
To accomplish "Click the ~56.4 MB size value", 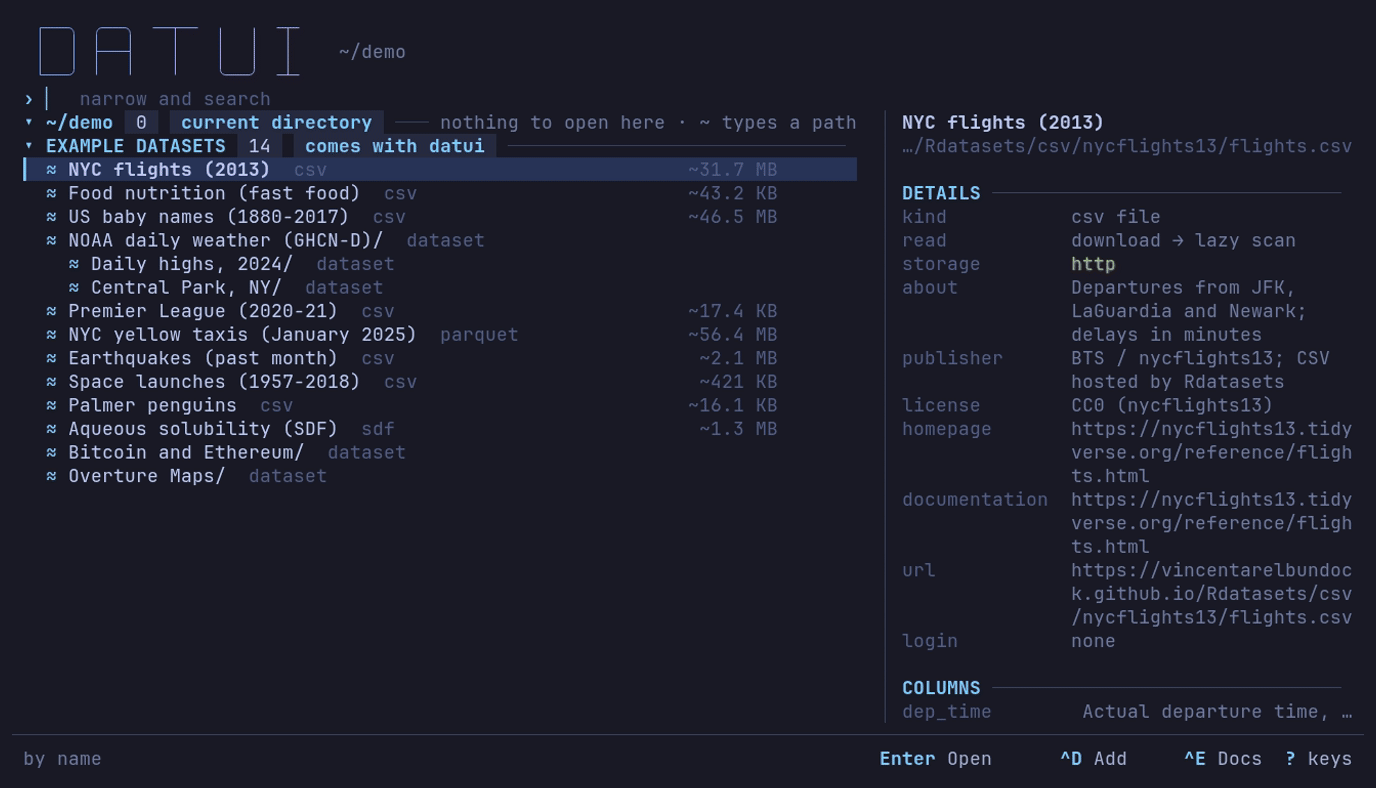I will point(732,335).
